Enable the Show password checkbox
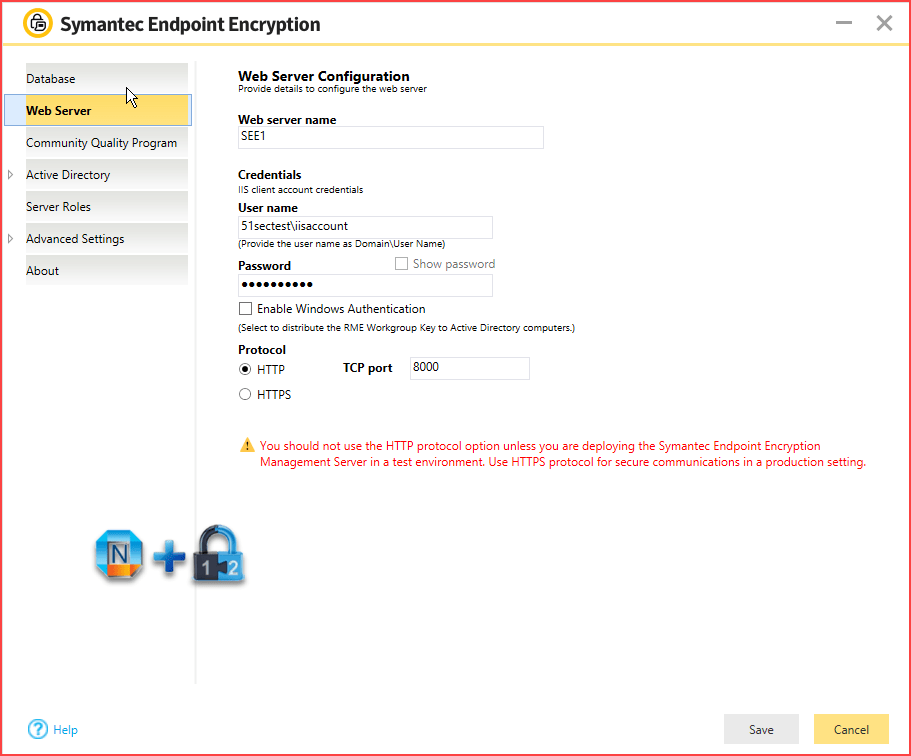 [401, 263]
